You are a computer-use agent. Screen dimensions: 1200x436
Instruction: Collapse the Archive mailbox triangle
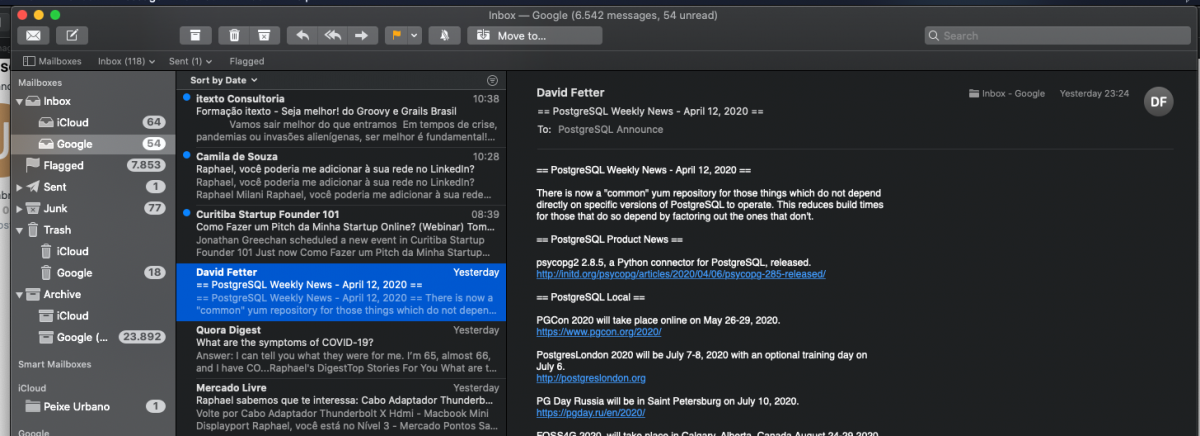click(x=19, y=294)
